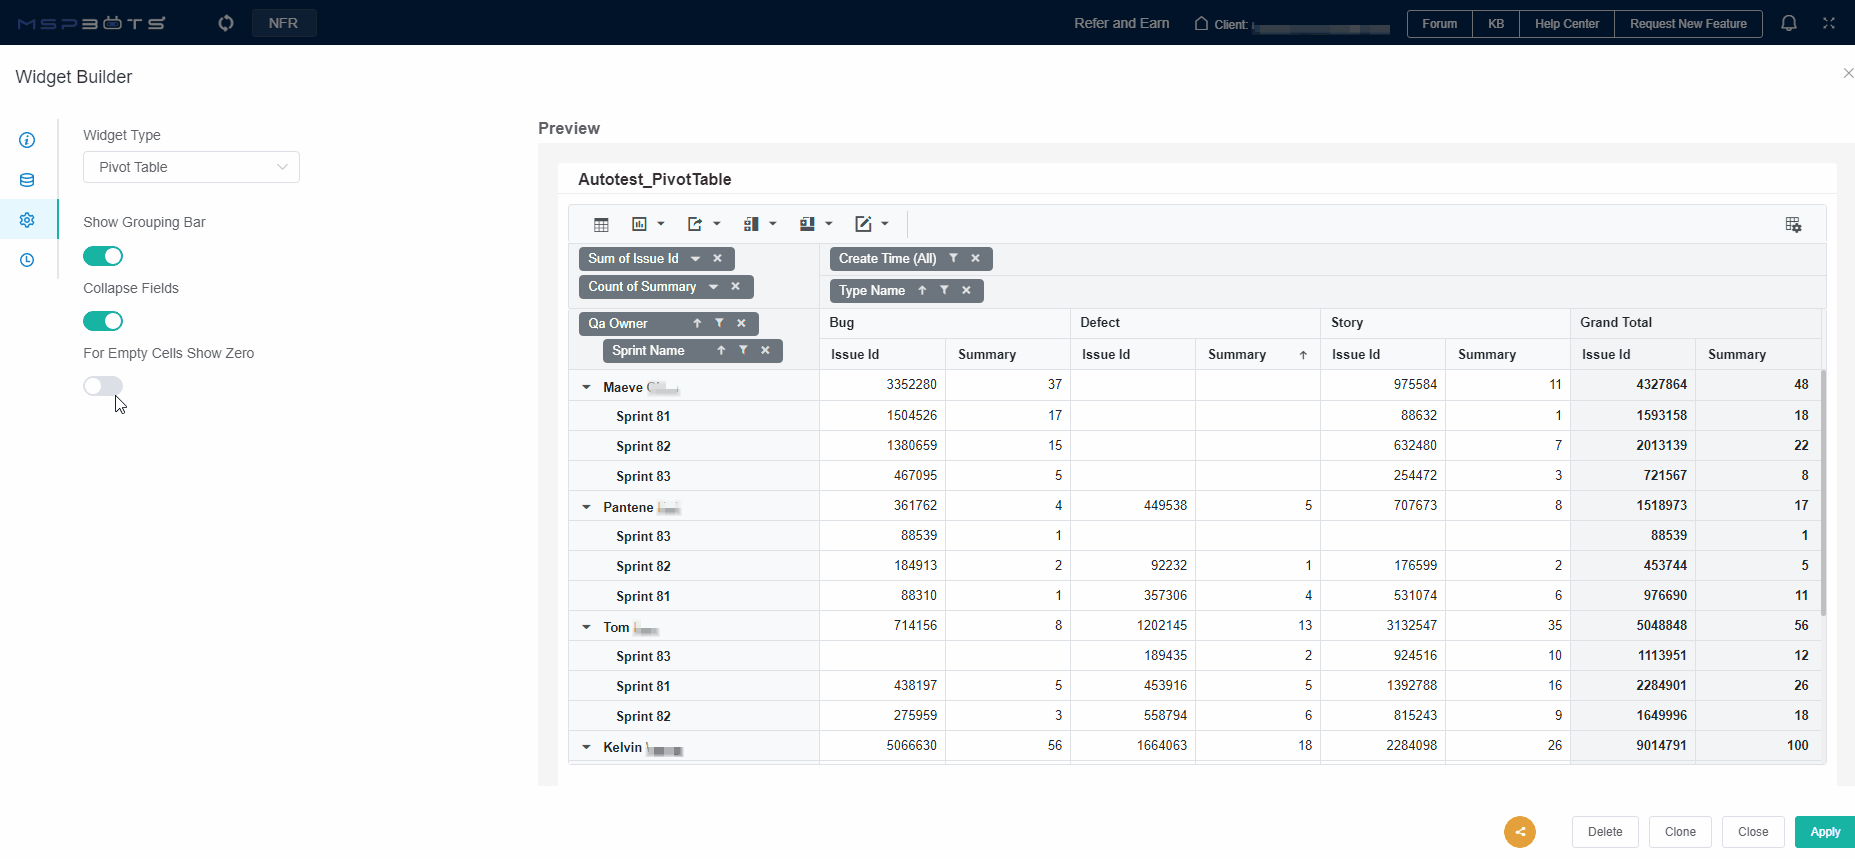This screenshot has width=1855, height=859.
Task: Open the database tab in the left sidebar
Action: click(27, 180)
